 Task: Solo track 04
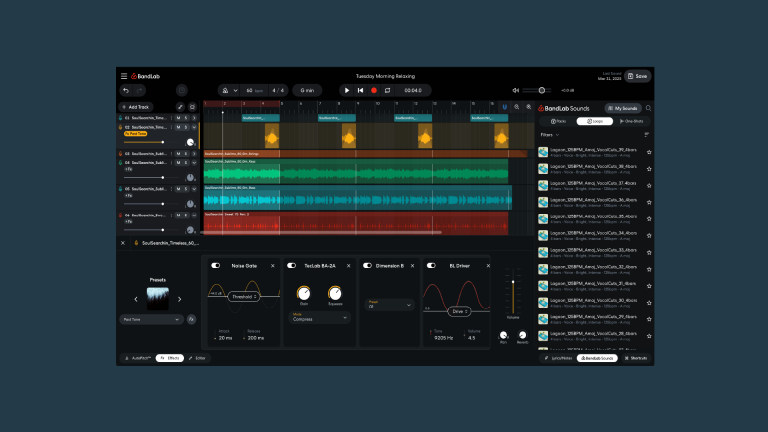[x=186, y=163]
